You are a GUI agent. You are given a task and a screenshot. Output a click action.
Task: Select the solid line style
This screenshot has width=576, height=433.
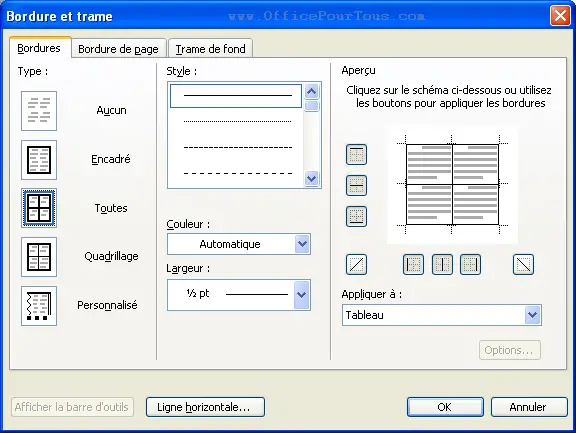[236, 96]
